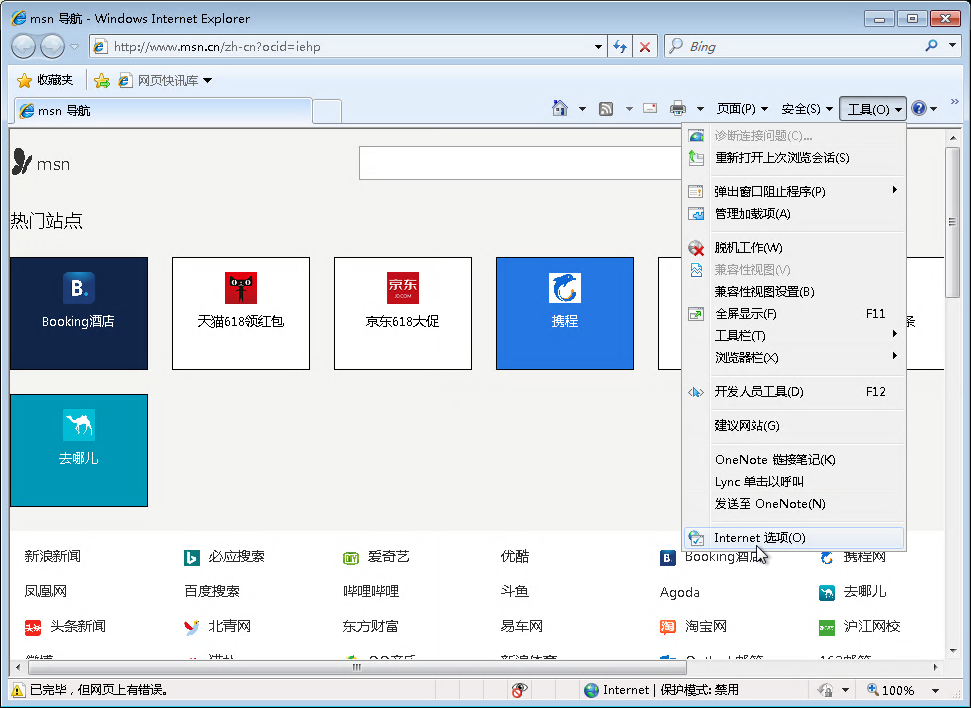Click the RSS feeds icon
This screenshot has width=971, height=708.
point(606,109)
